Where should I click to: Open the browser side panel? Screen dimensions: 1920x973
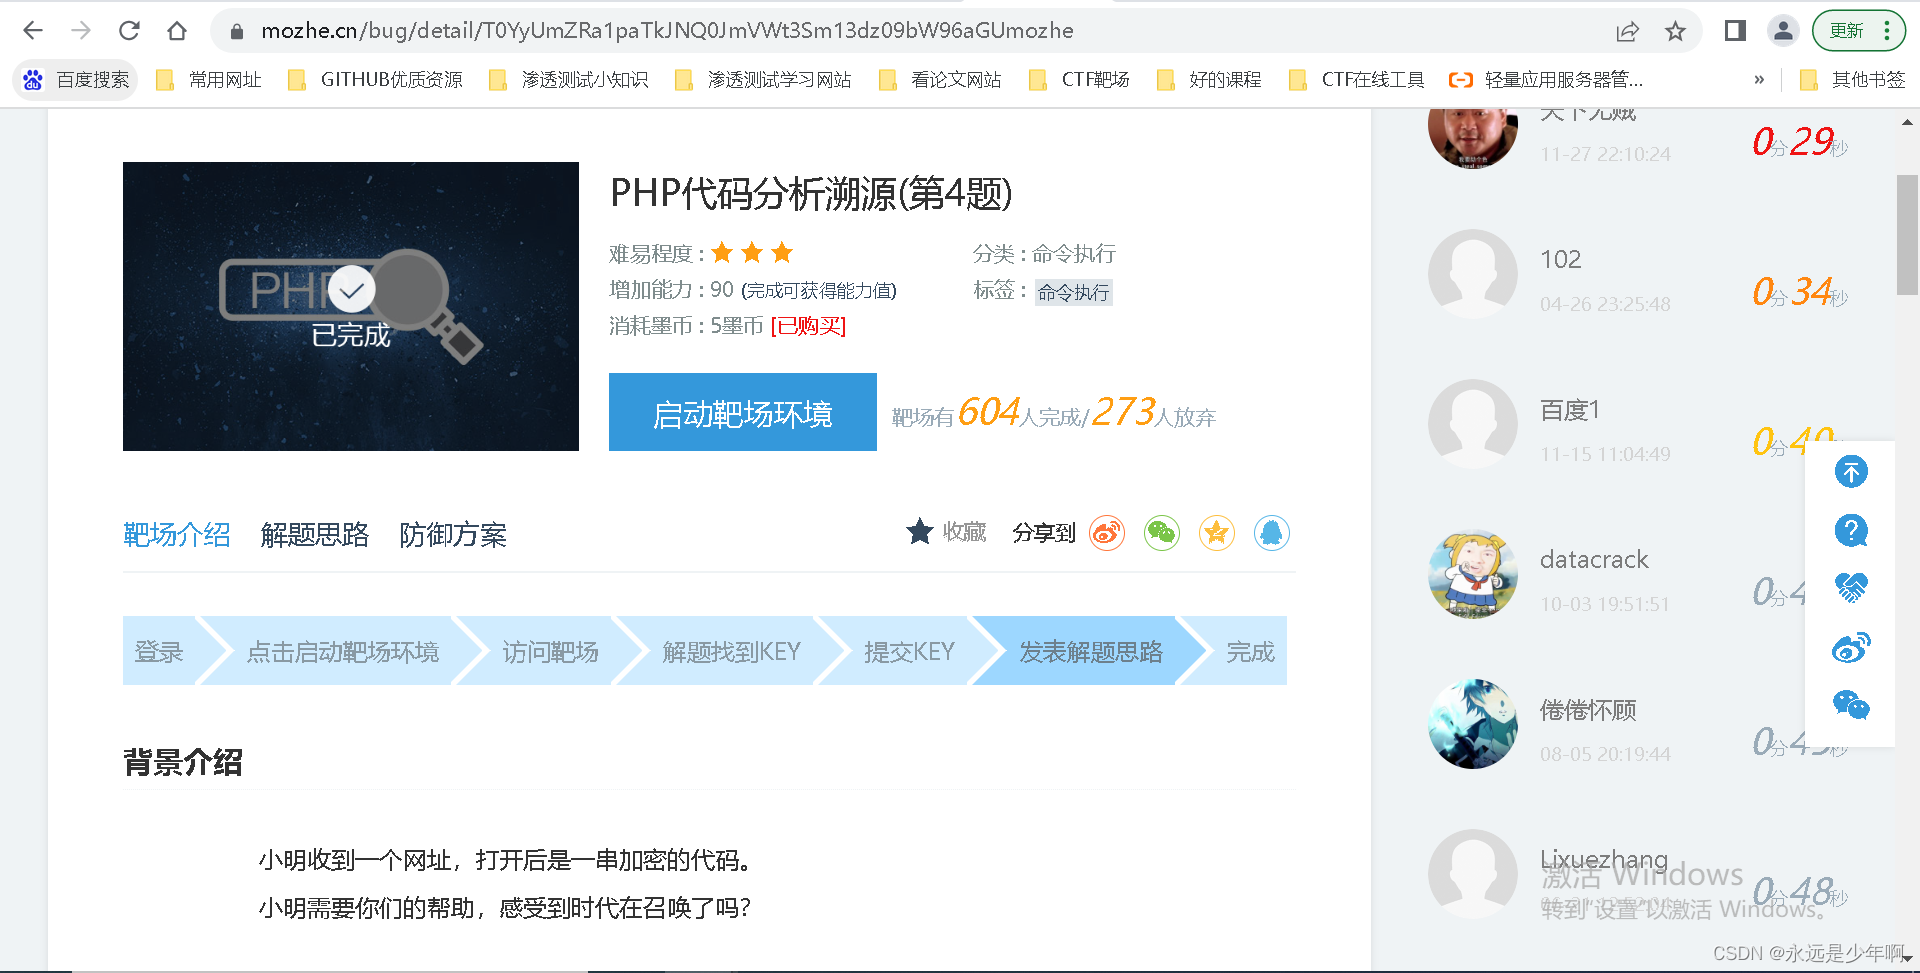pos(1735,31)
